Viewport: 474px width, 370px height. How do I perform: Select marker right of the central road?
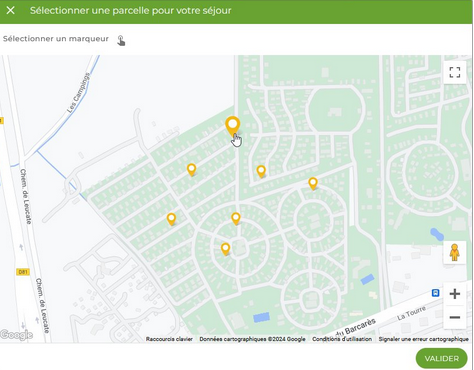(x=261, y=172)
